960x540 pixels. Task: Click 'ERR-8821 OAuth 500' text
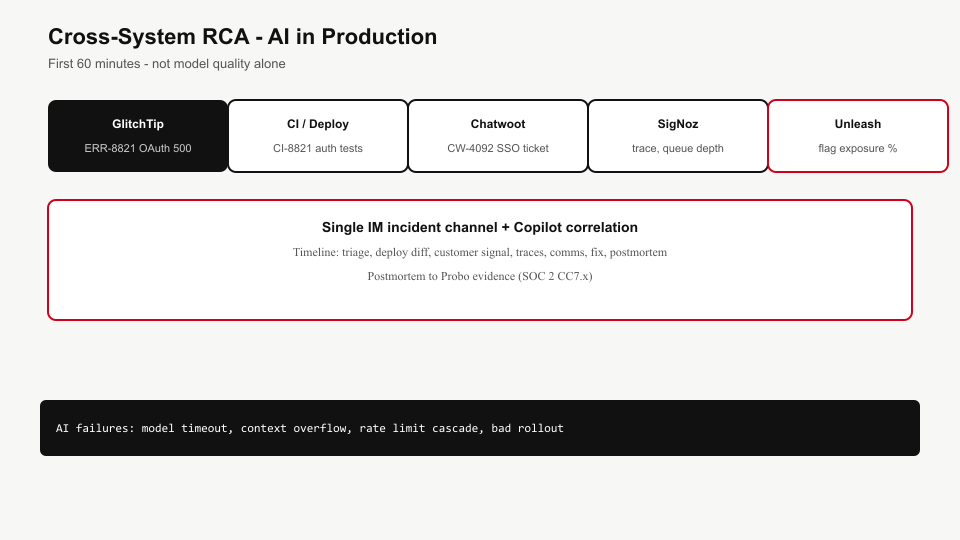point(138,148)
